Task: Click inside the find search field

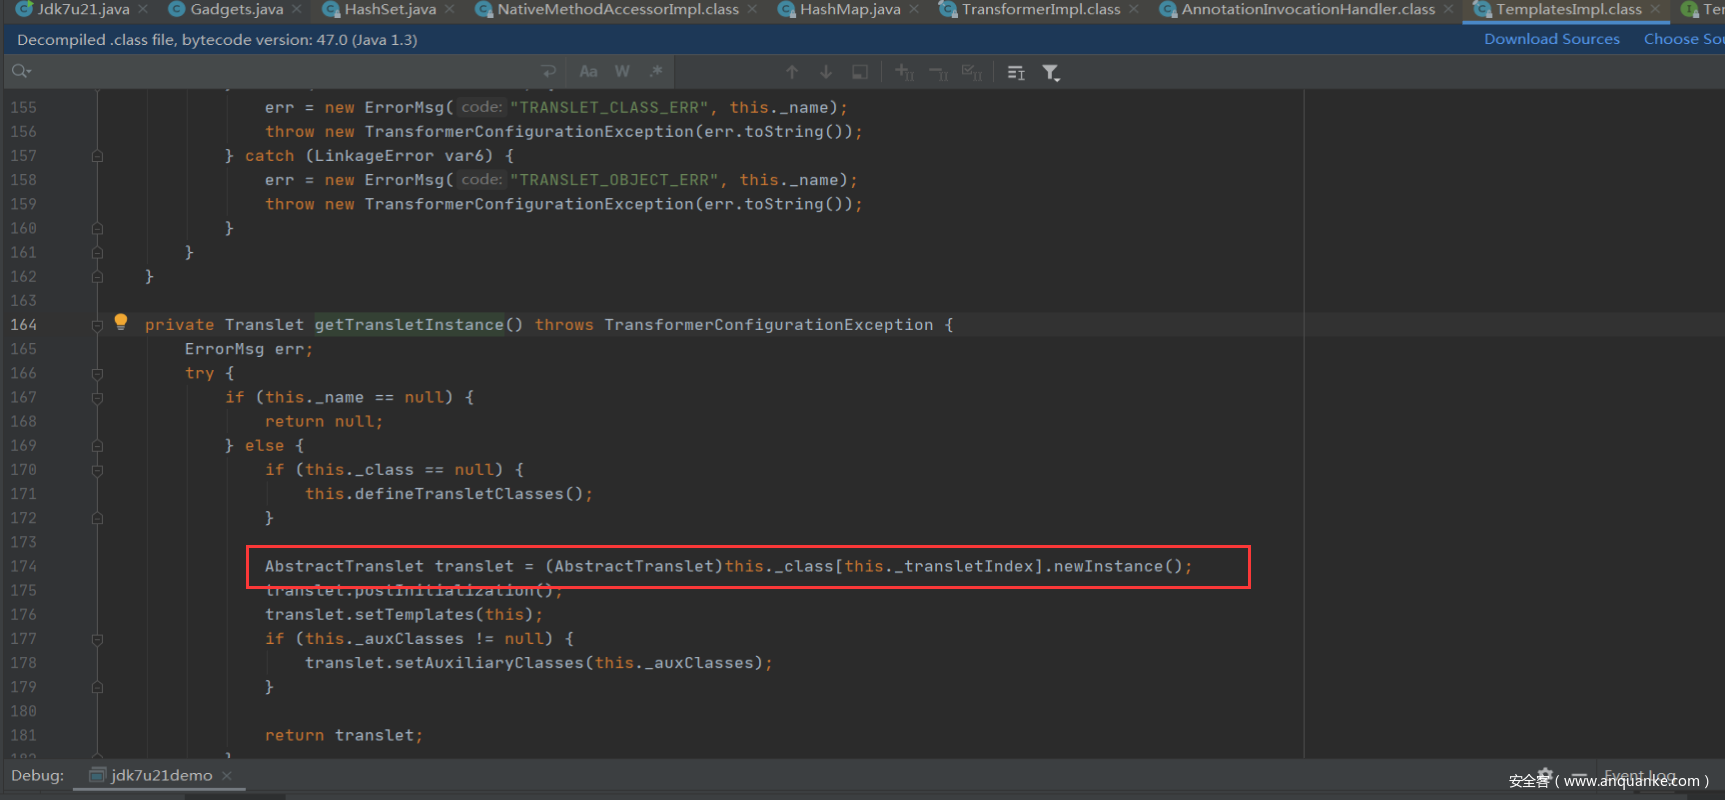Action: click(x=280, y=72)
